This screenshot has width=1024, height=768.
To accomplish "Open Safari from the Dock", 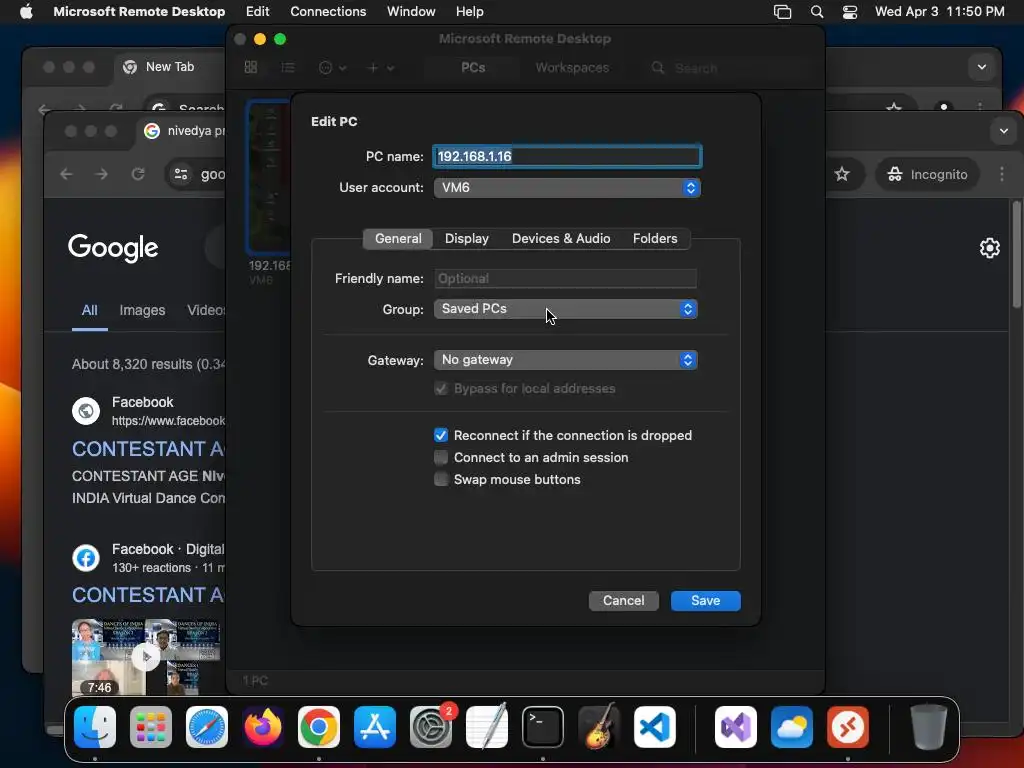I will pyautogui.click(x=207, y=727).
